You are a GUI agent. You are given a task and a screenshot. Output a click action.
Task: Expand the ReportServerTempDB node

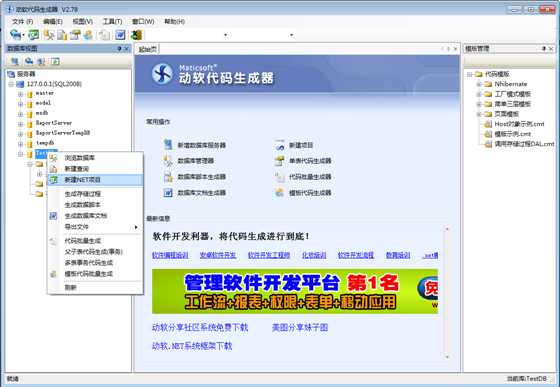20,134
